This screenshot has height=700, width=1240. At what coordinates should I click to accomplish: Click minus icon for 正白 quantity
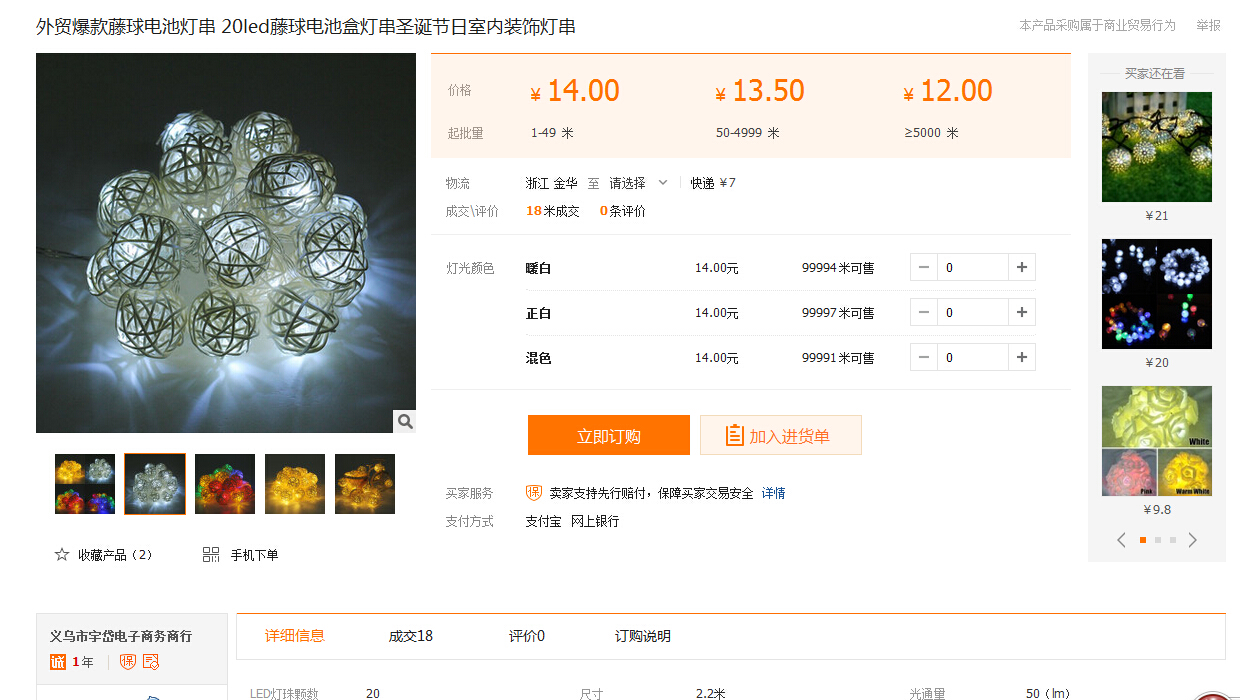[x=924, y=313]
